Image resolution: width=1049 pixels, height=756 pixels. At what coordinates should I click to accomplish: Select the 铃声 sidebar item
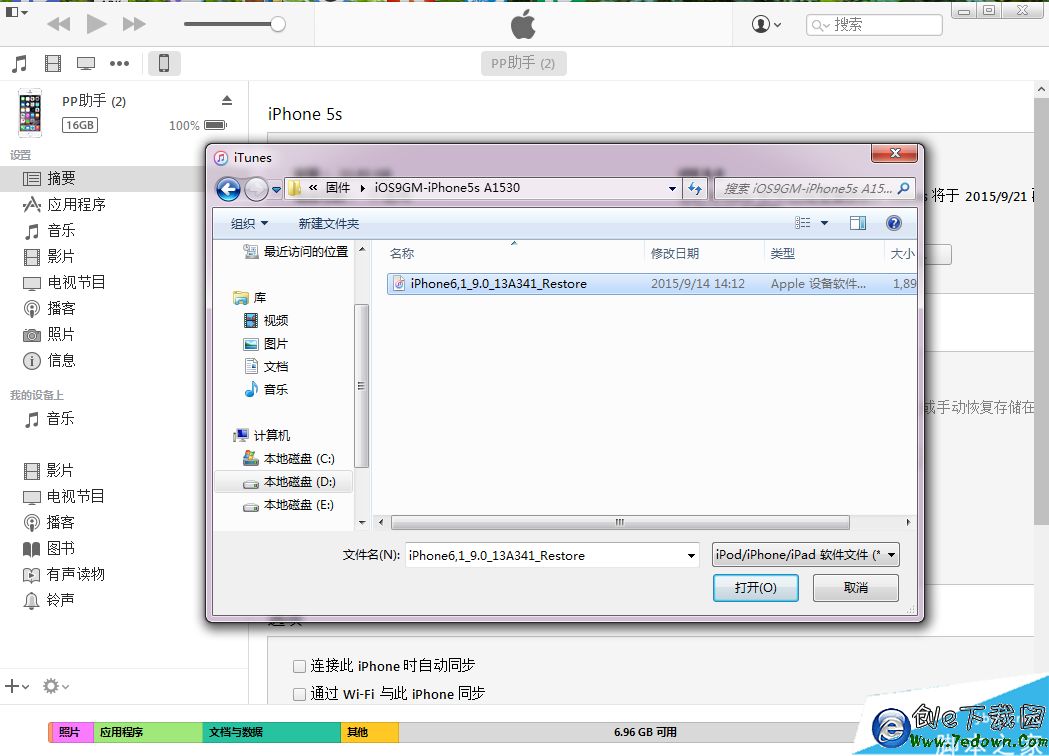point(59,600)
